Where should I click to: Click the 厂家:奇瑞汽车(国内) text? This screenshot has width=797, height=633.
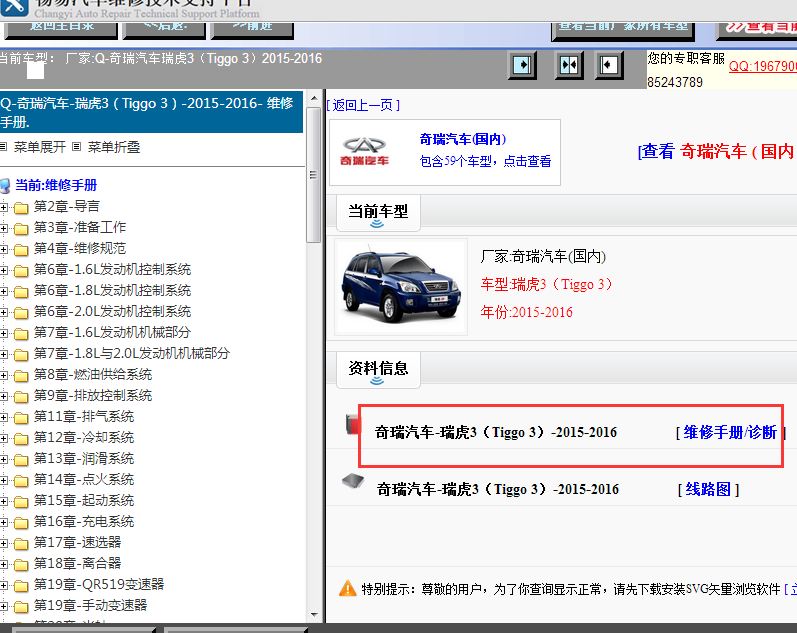[x=543, y=256]
